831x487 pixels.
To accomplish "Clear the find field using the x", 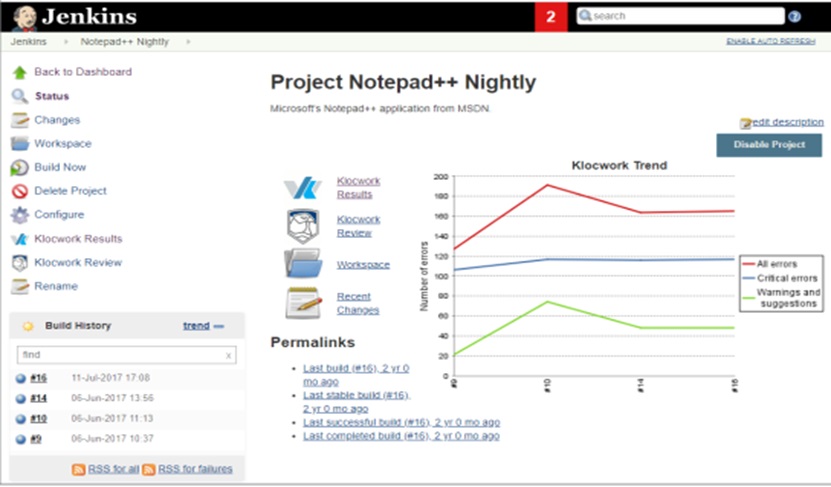I will click(x=228, y=356).
